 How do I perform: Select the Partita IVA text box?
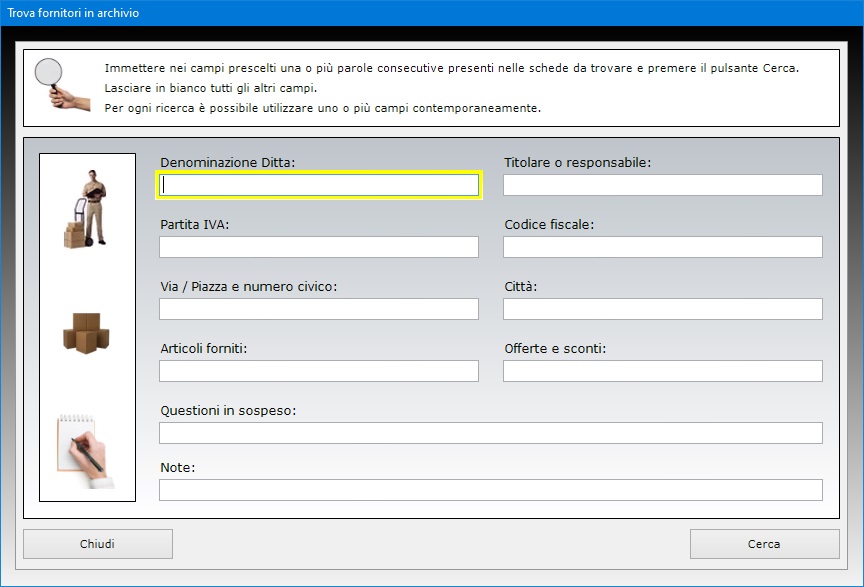pyautogui.click(x=319, y=247)
